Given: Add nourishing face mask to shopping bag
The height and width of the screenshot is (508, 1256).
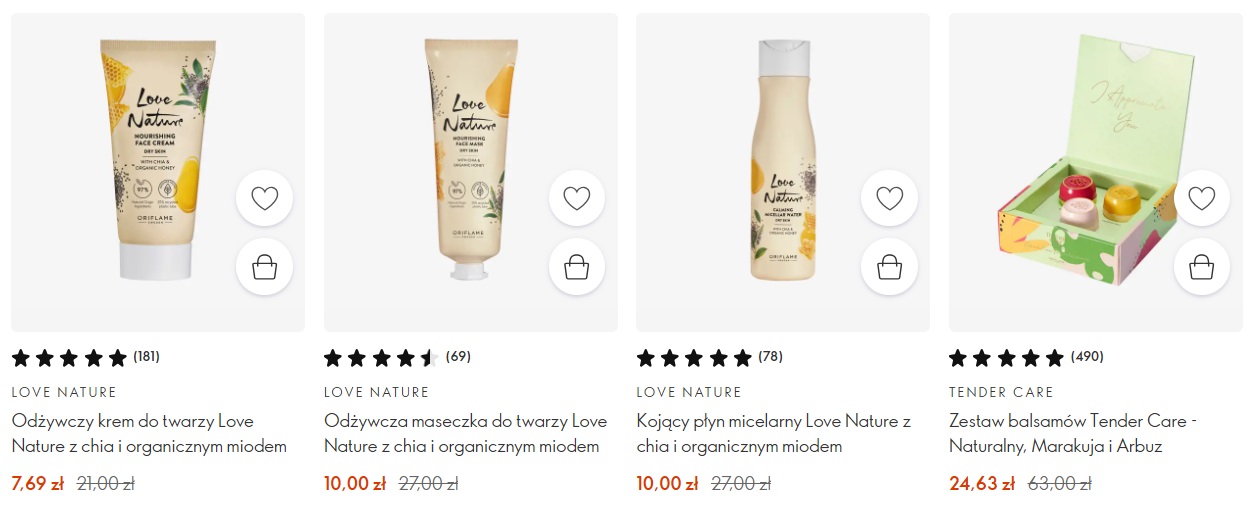Looking at the screenshot, I should [577, 267].
